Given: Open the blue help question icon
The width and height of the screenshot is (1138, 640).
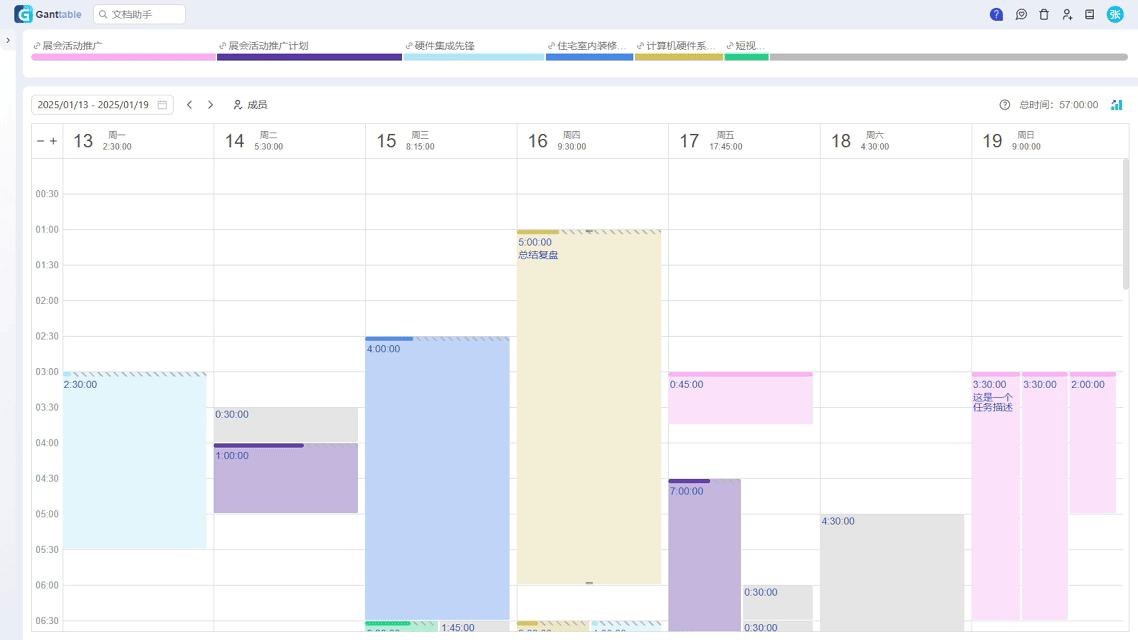Looking at the screenshot, I should click(x=996, y=15).
